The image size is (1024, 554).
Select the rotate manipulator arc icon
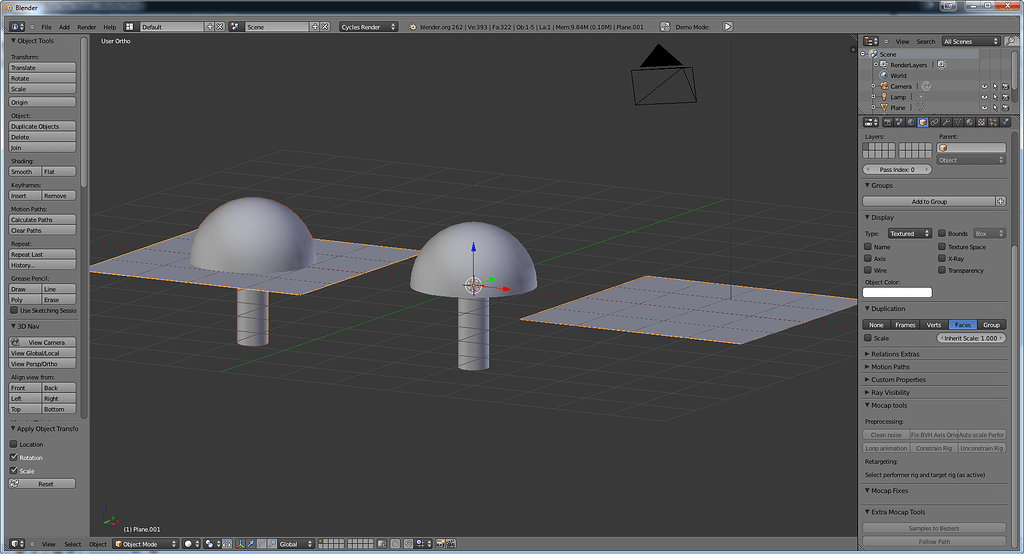point(261,544)
